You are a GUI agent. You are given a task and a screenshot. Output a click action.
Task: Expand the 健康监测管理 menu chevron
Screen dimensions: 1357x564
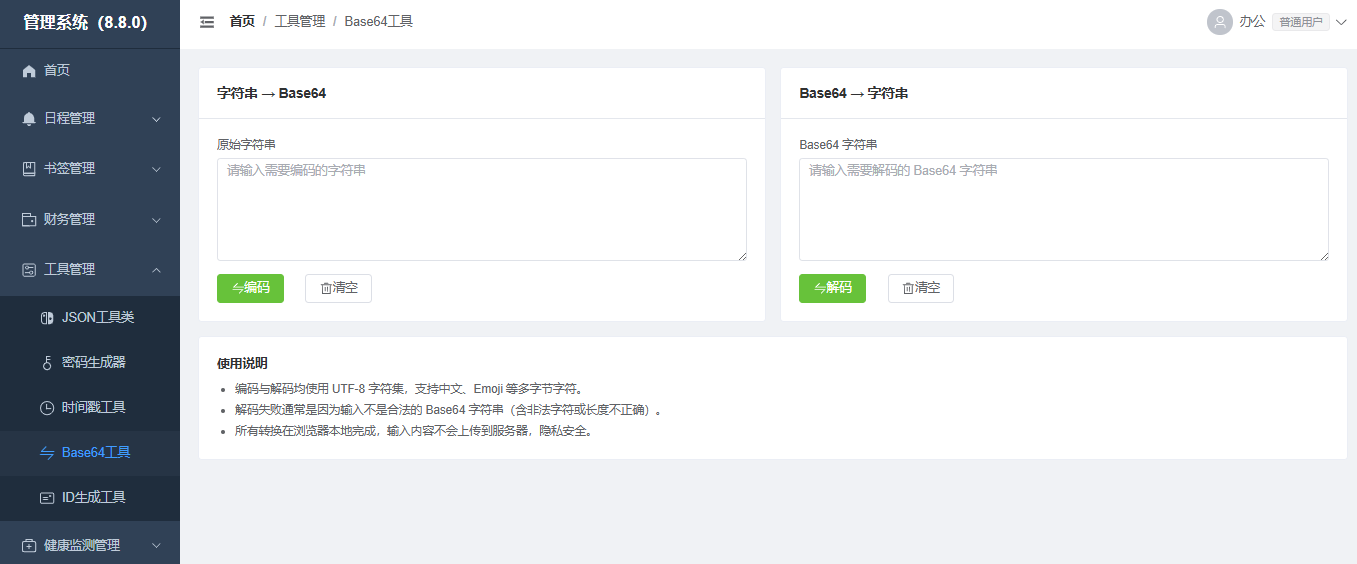pos(156,546)
